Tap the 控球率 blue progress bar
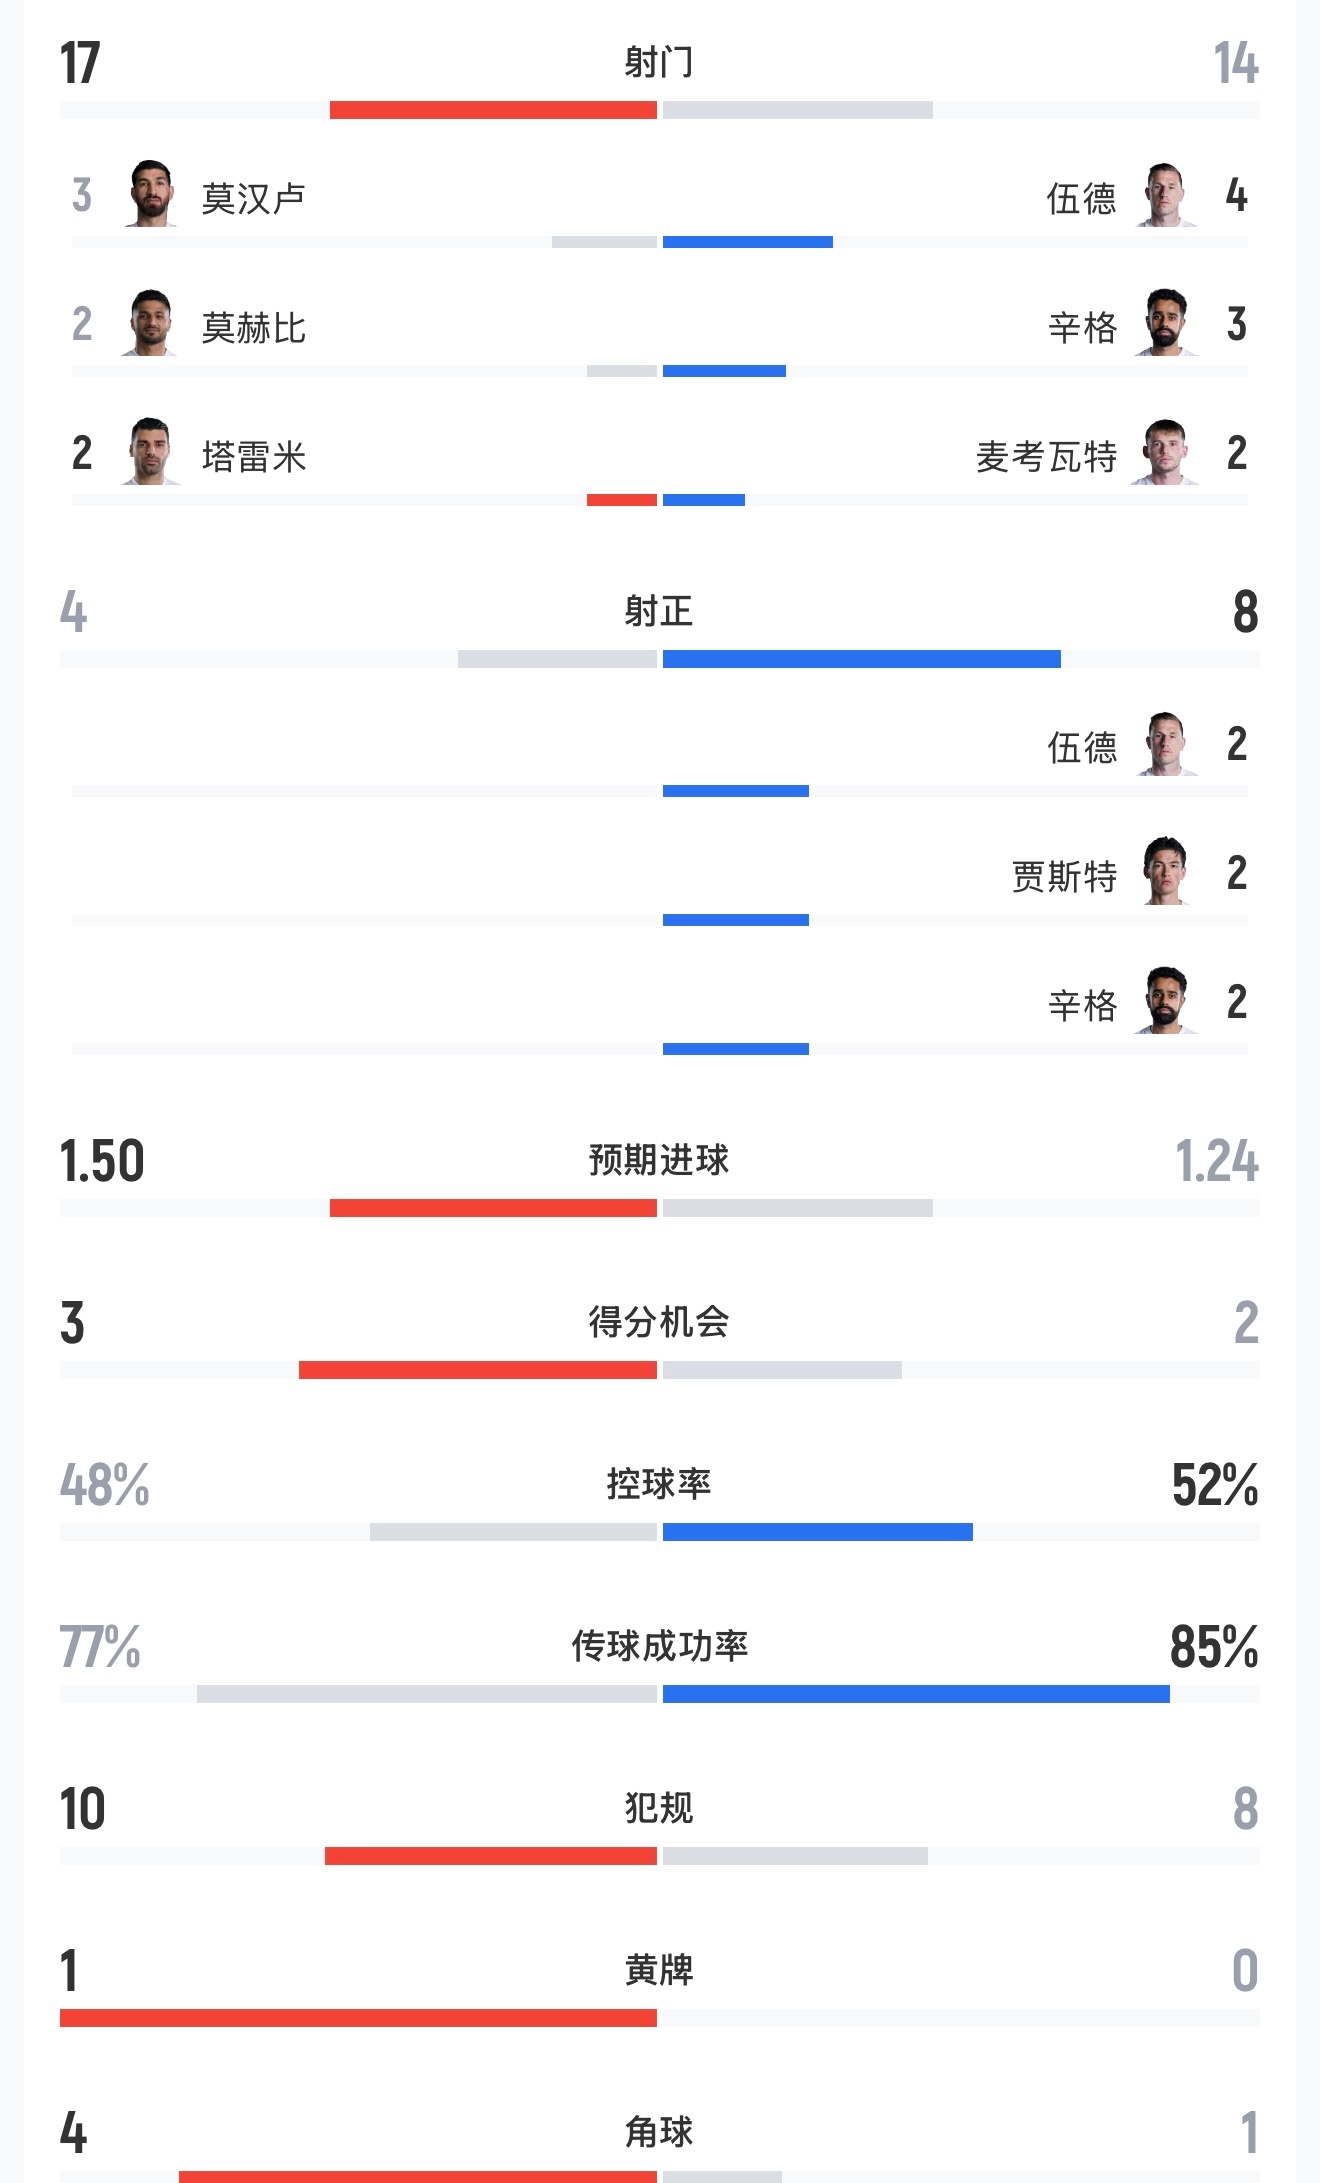This screenshot has width=1320, height=2183. (x=817, y=1532)
